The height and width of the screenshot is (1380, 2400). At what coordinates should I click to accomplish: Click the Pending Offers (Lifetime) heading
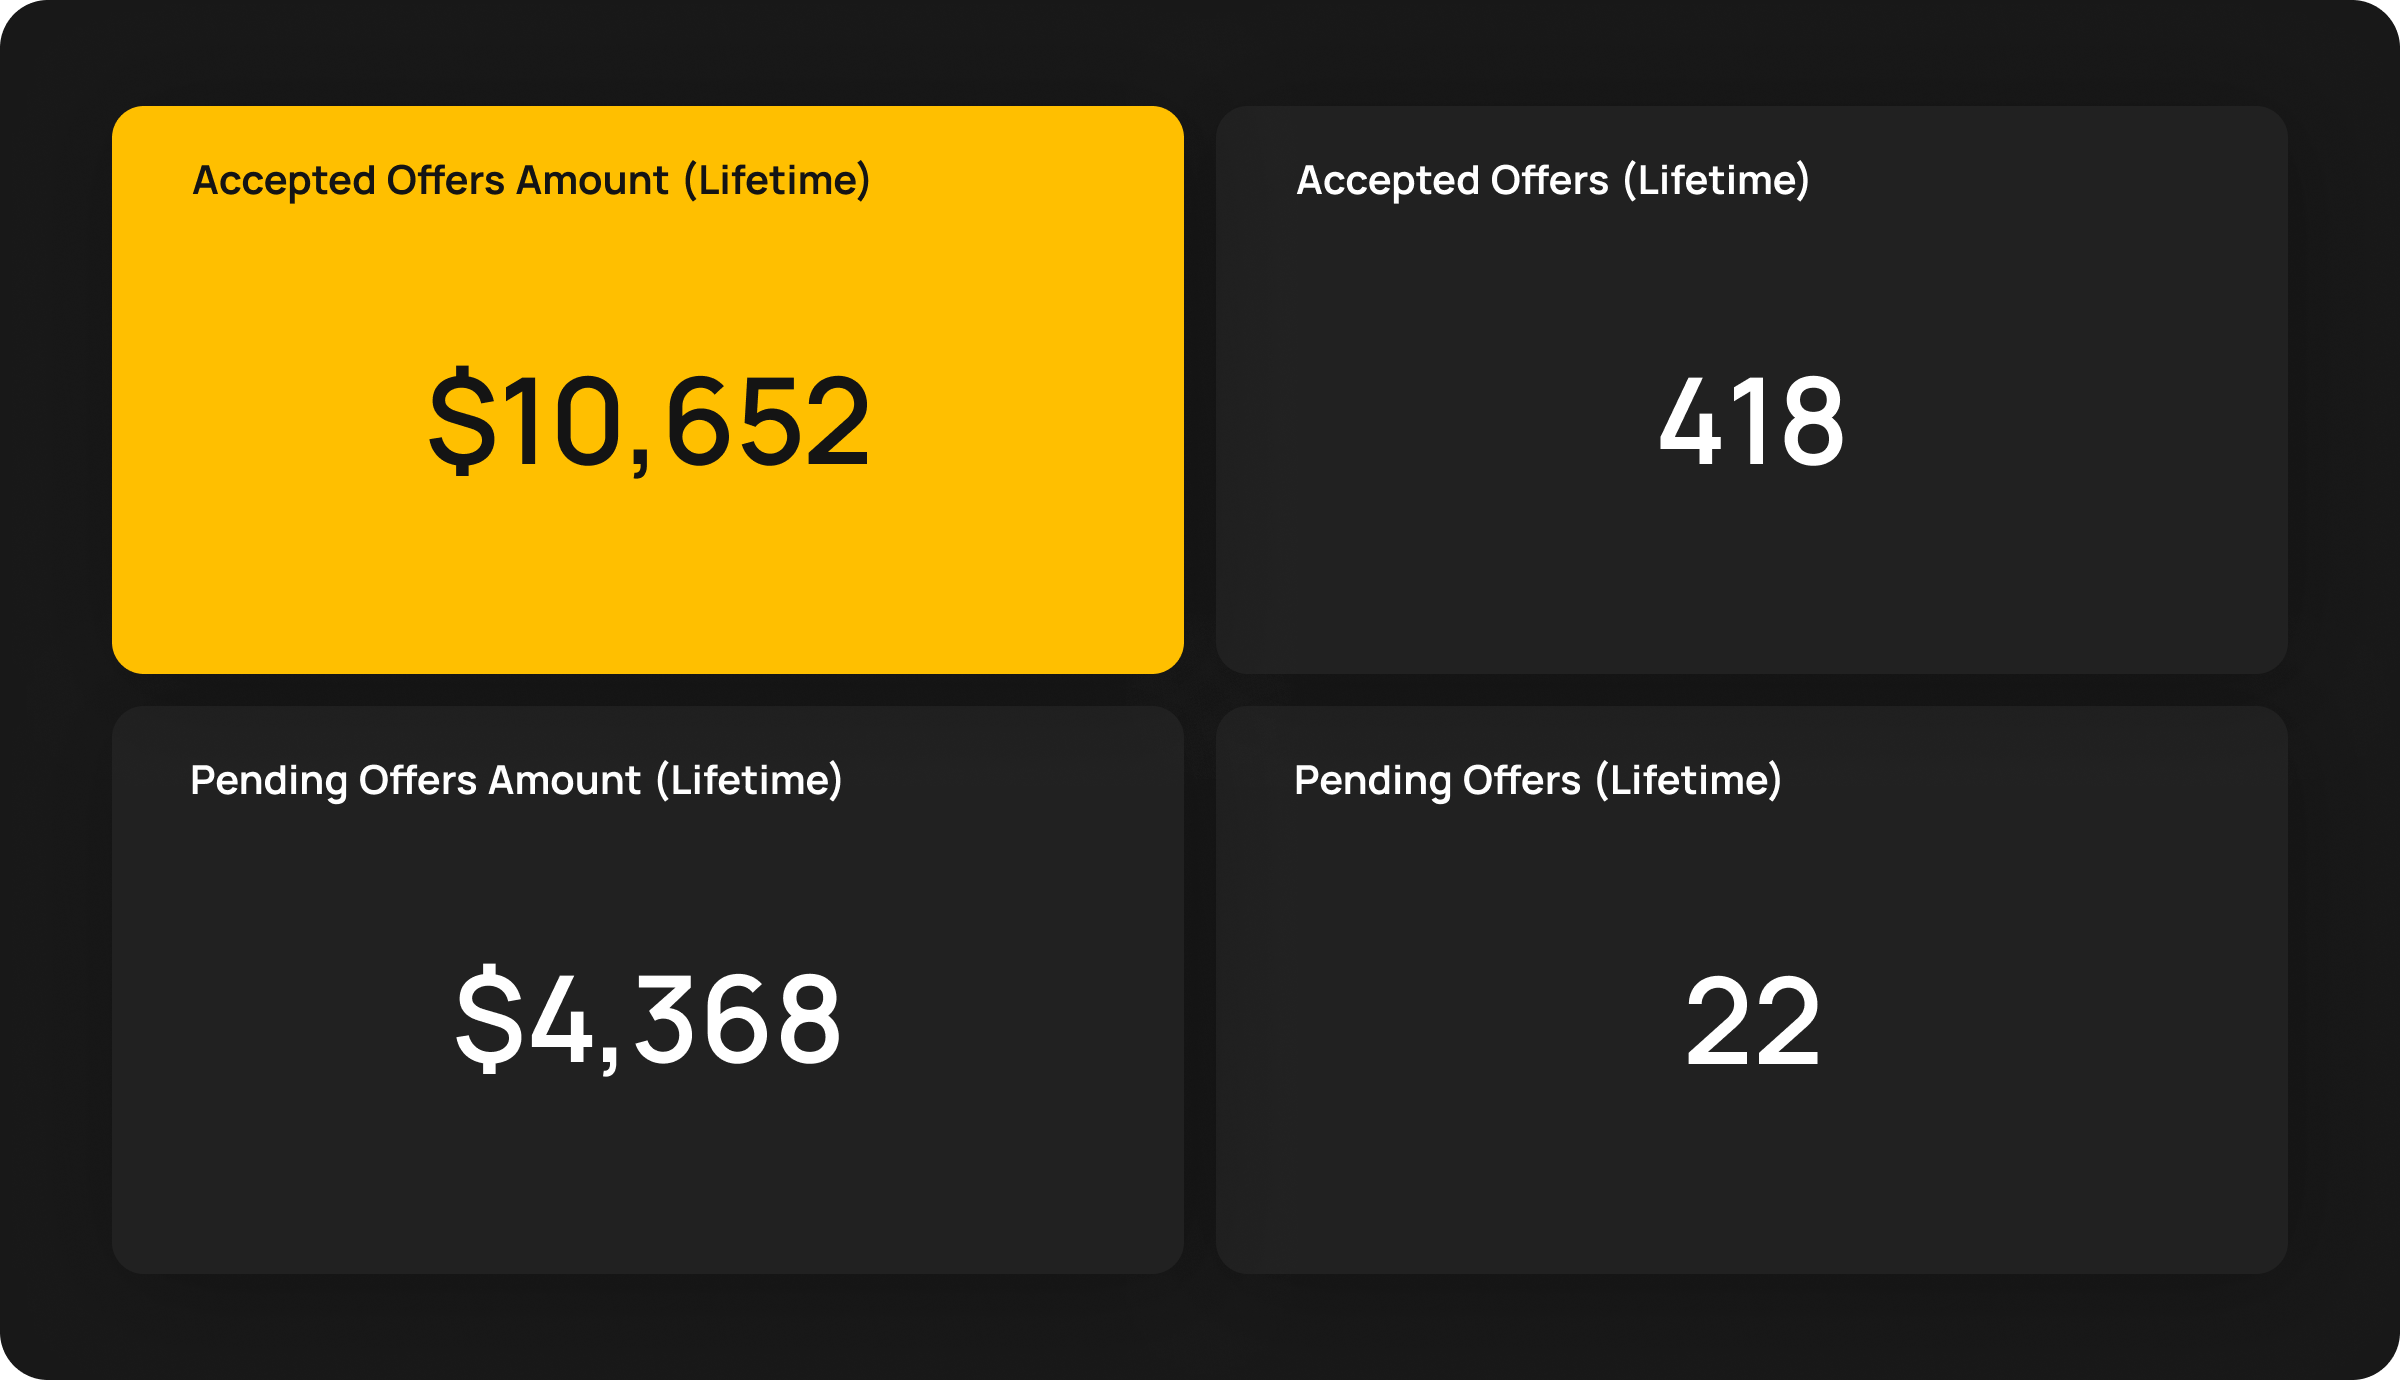pos(1538,781)
